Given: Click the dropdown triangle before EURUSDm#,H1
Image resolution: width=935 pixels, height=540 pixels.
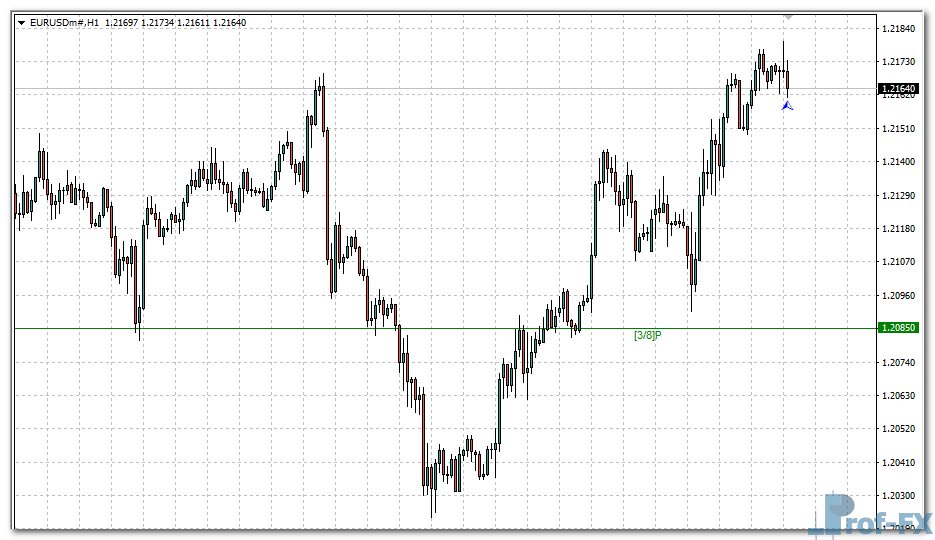Looking at the screenshot, I should point(22,22).
